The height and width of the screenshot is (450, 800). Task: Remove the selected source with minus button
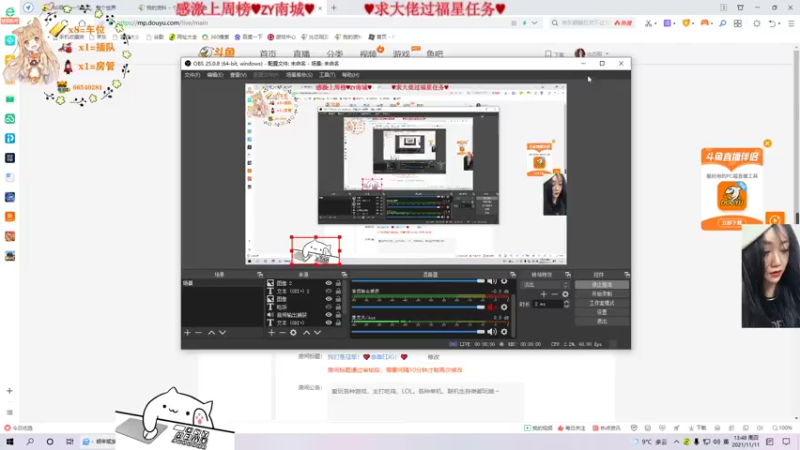click(x=282, y=333)
